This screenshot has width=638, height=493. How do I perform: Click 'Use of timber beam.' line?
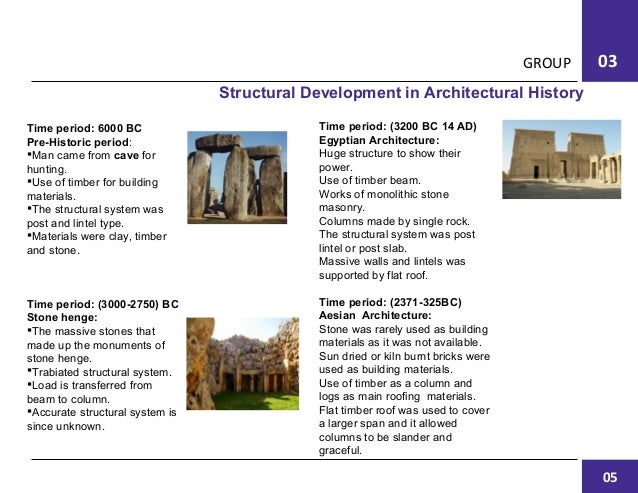coord(370,180)
